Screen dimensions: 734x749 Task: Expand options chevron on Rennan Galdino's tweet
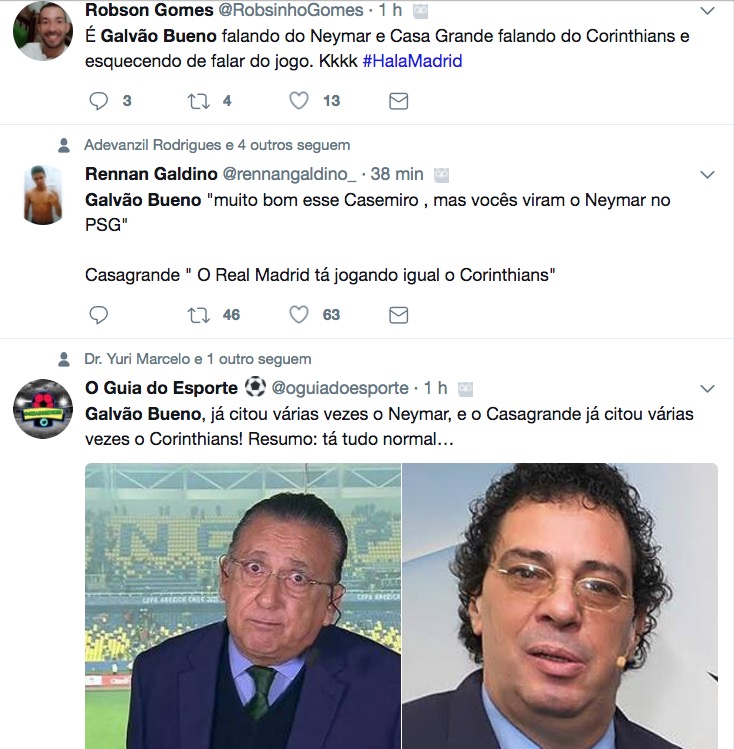[707, 175]
